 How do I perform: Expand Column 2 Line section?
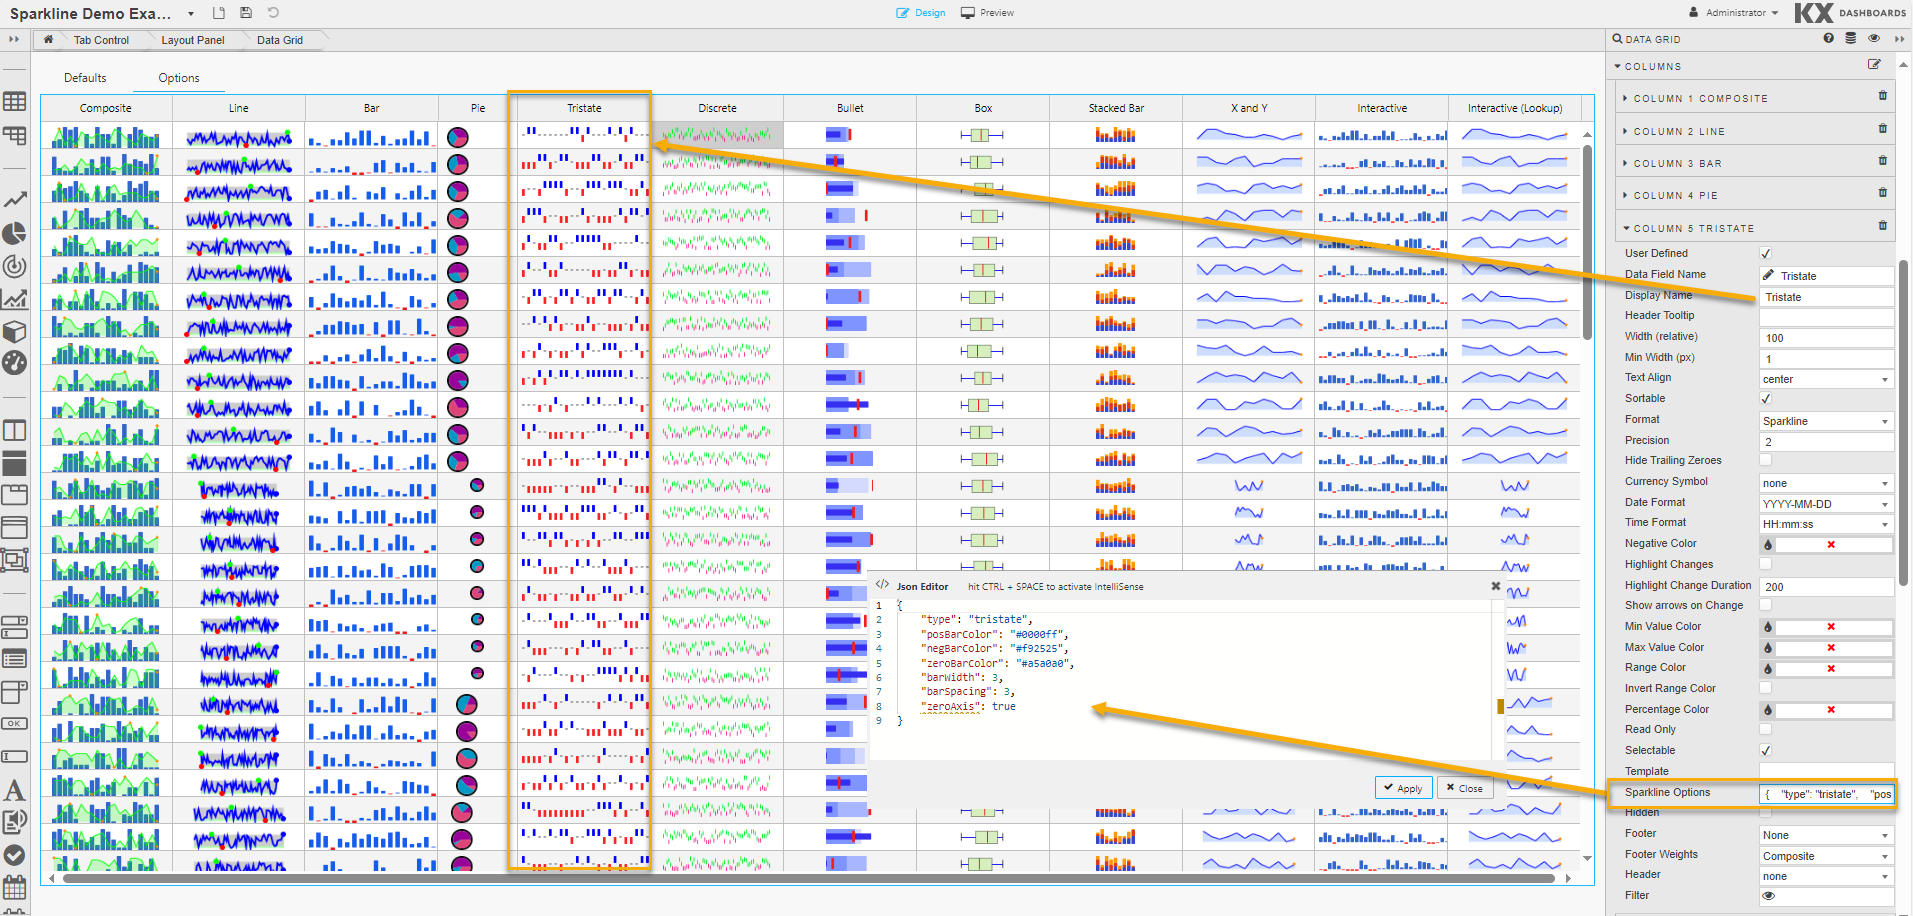pos(1678,131)
